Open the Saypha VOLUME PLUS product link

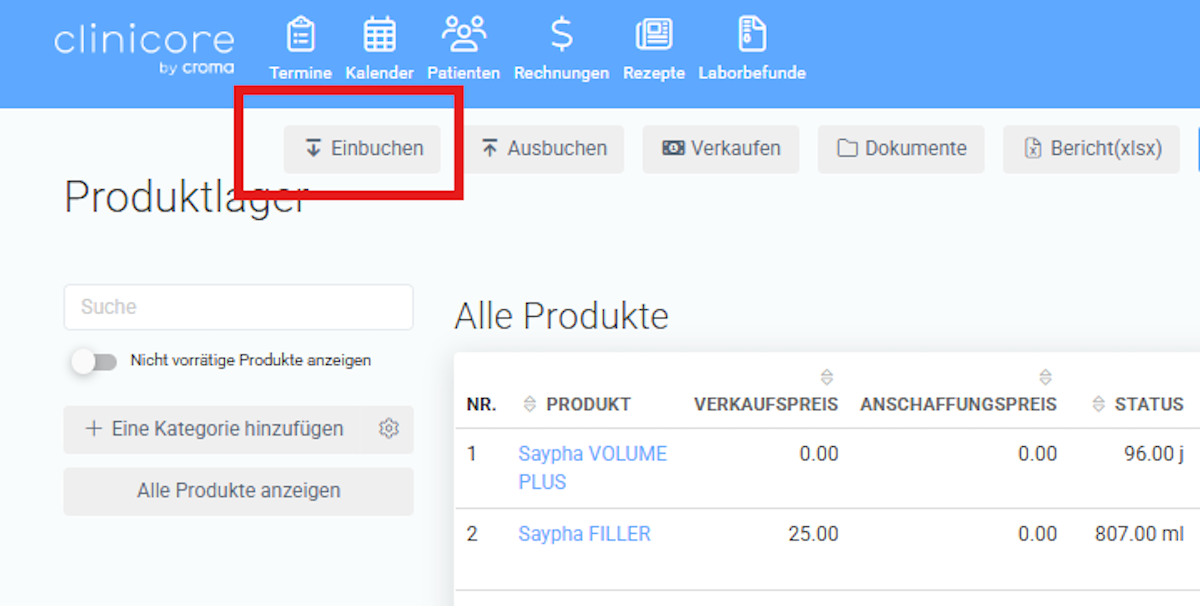[592, 468]
